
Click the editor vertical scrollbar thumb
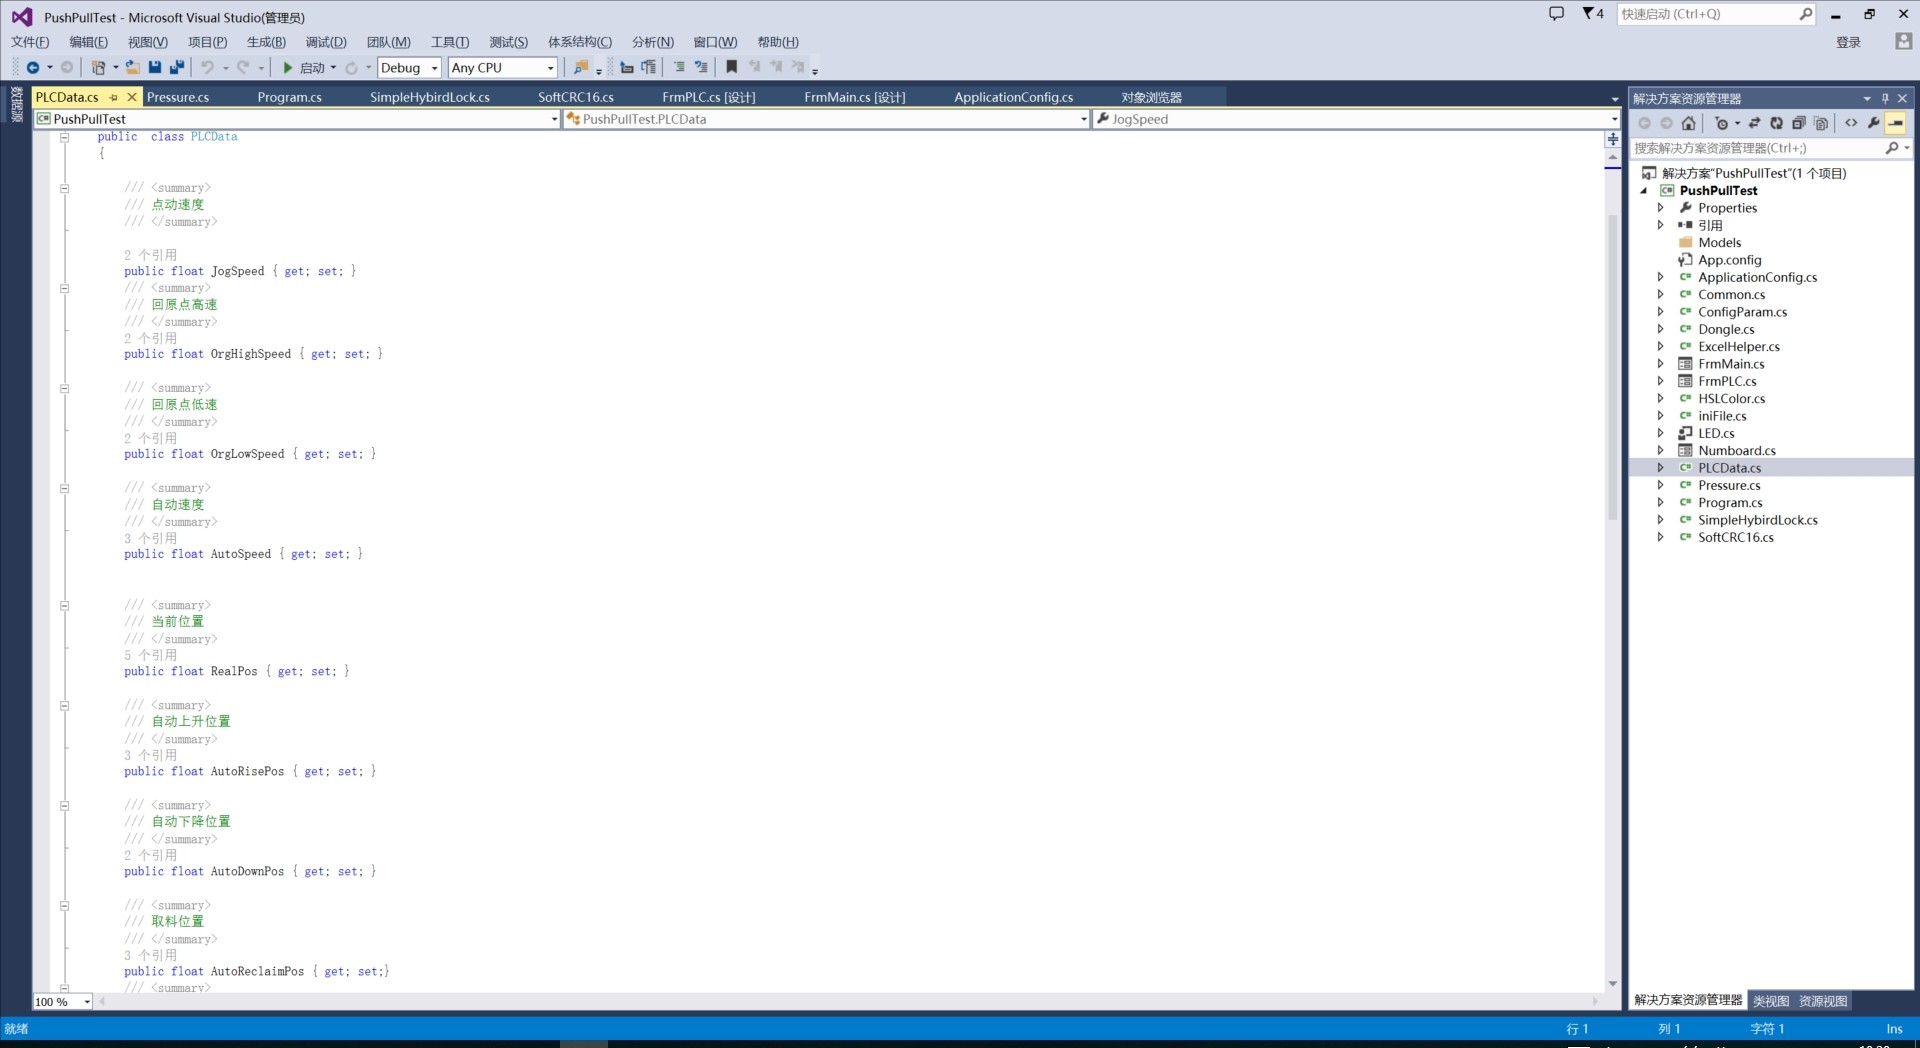pos(1613,366)
